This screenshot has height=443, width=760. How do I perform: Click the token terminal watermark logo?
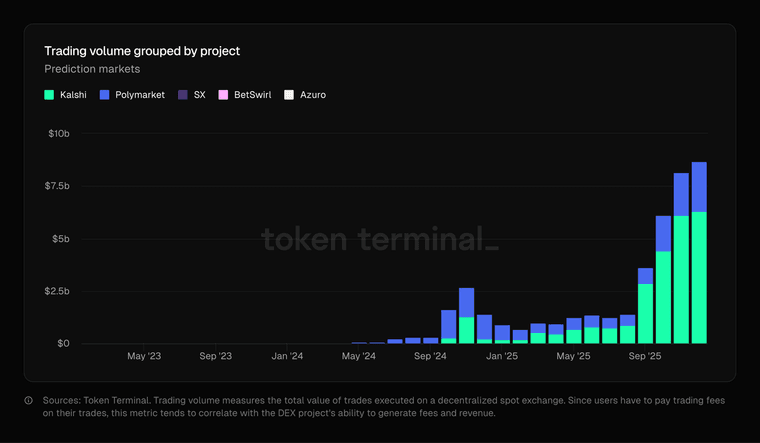pyautogui.click(x=379, y=239)
